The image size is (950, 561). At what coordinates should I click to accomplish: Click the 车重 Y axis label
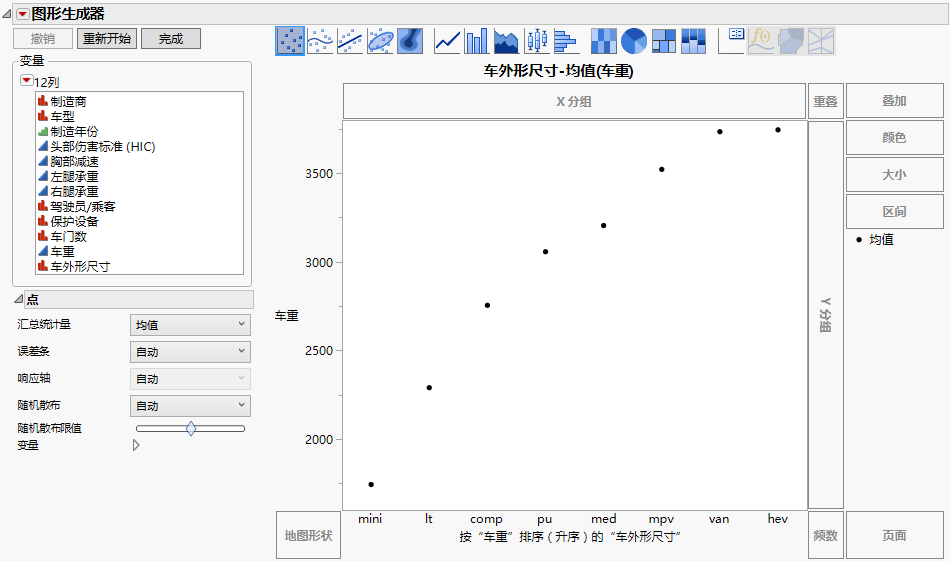(287, 315)
